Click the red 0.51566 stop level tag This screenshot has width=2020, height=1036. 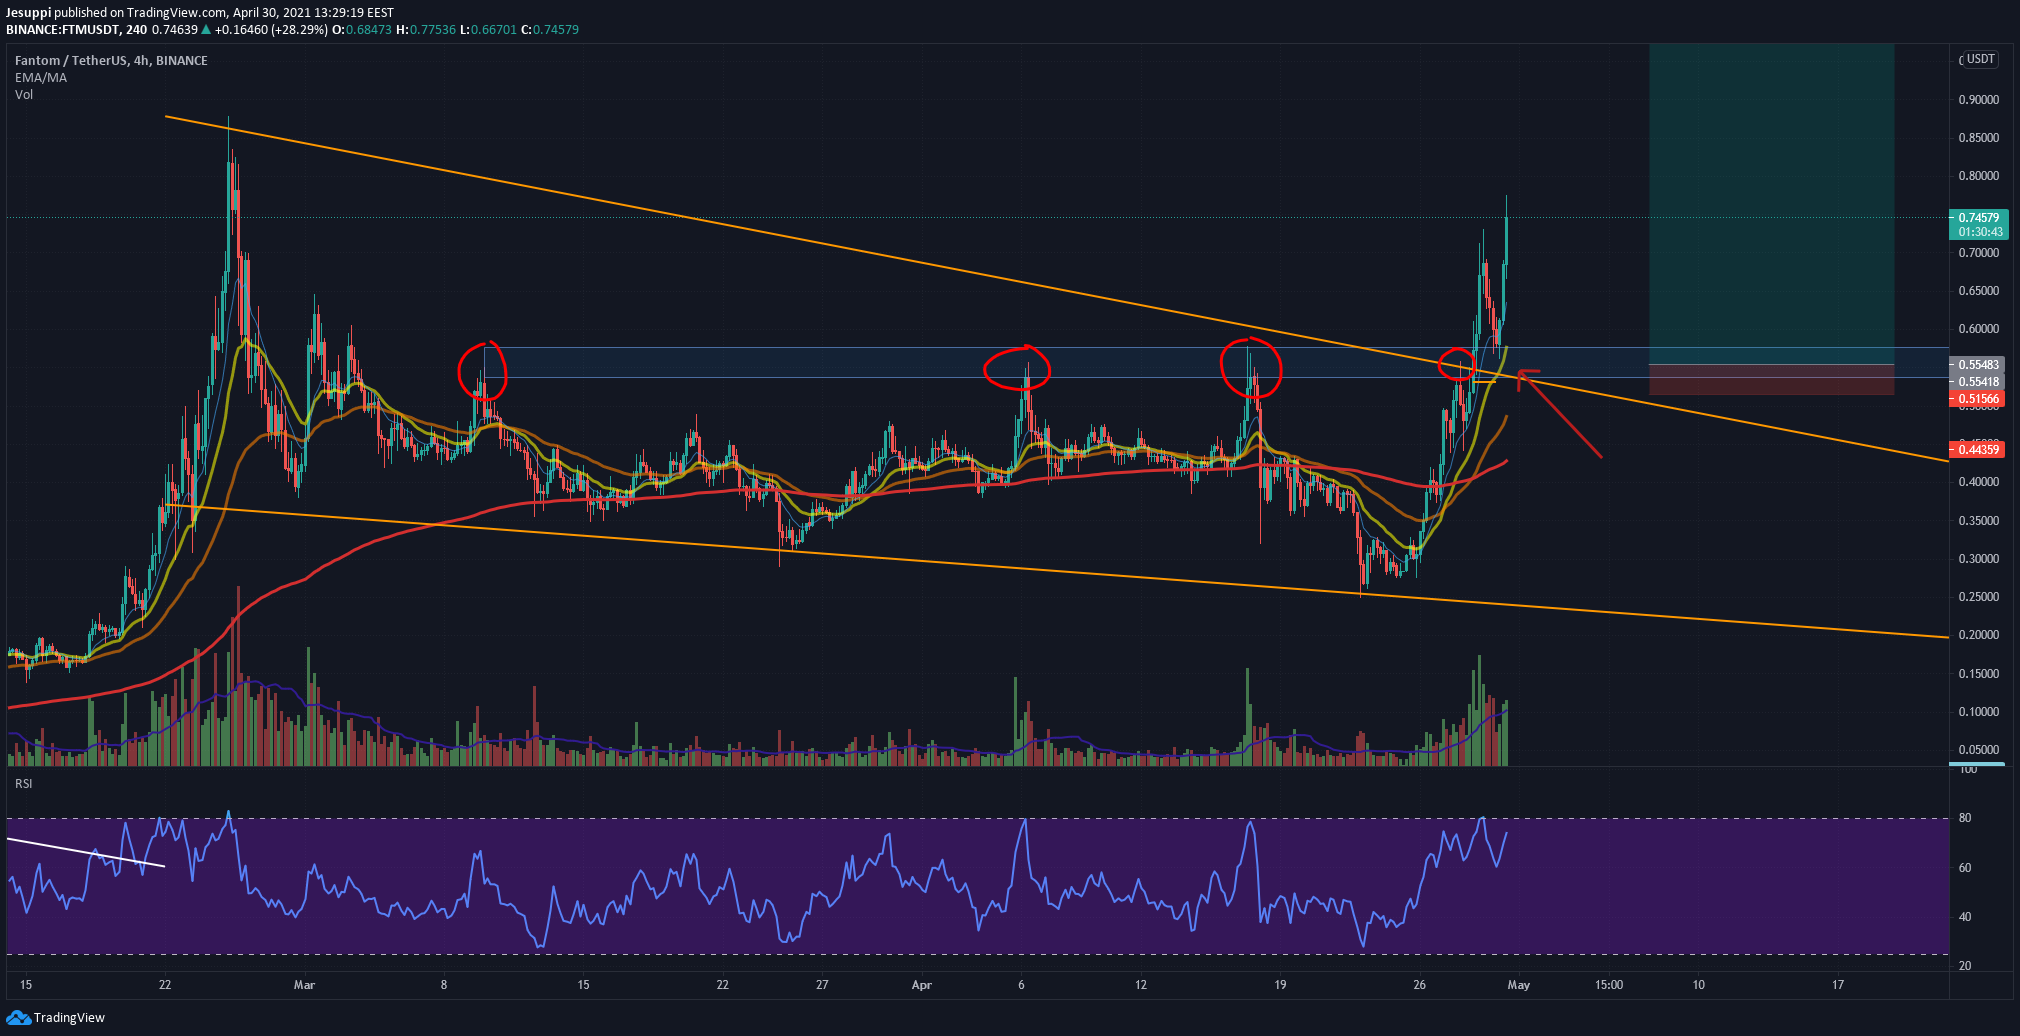[x=1978, y=399]
